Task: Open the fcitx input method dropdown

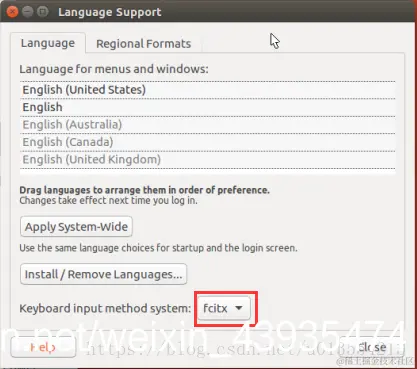Action: coord(223,308)
